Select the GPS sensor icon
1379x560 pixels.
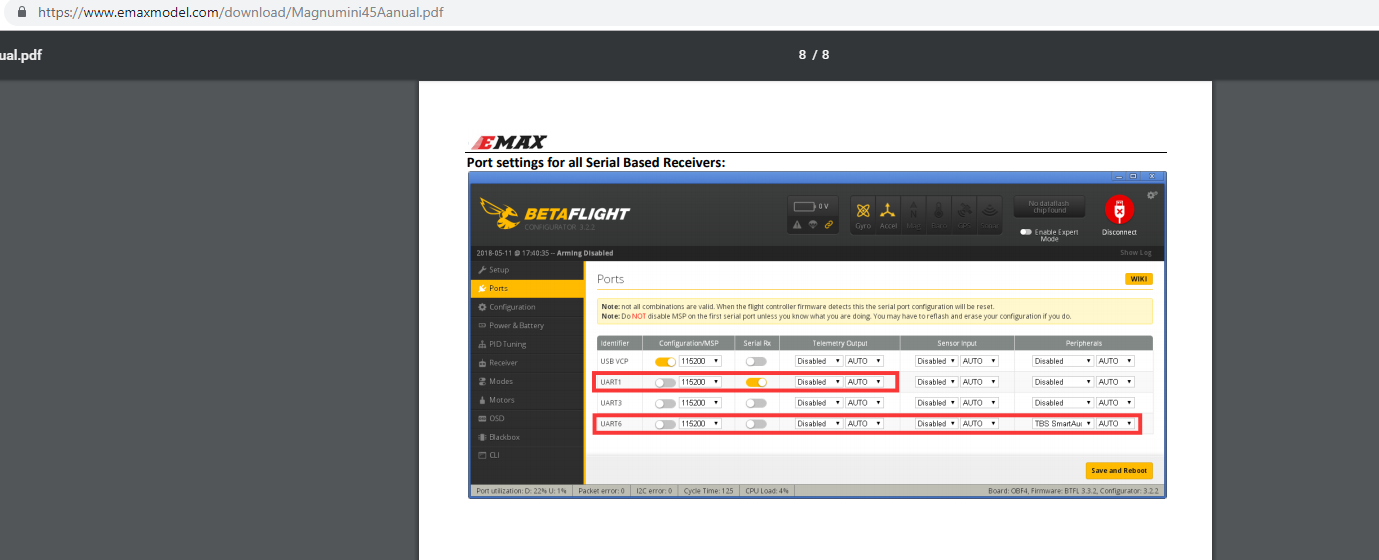point(964,214)
